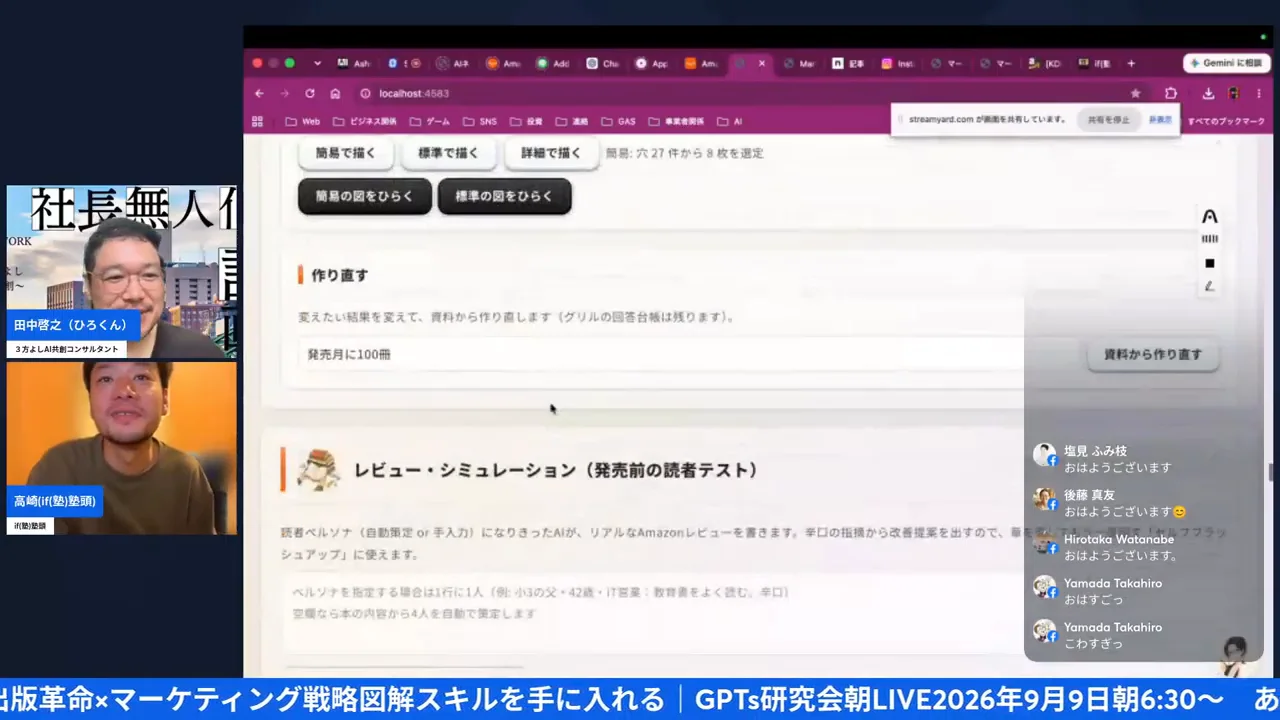
Task: Click the page scrollbar thumb
Action: (1270, 472)
